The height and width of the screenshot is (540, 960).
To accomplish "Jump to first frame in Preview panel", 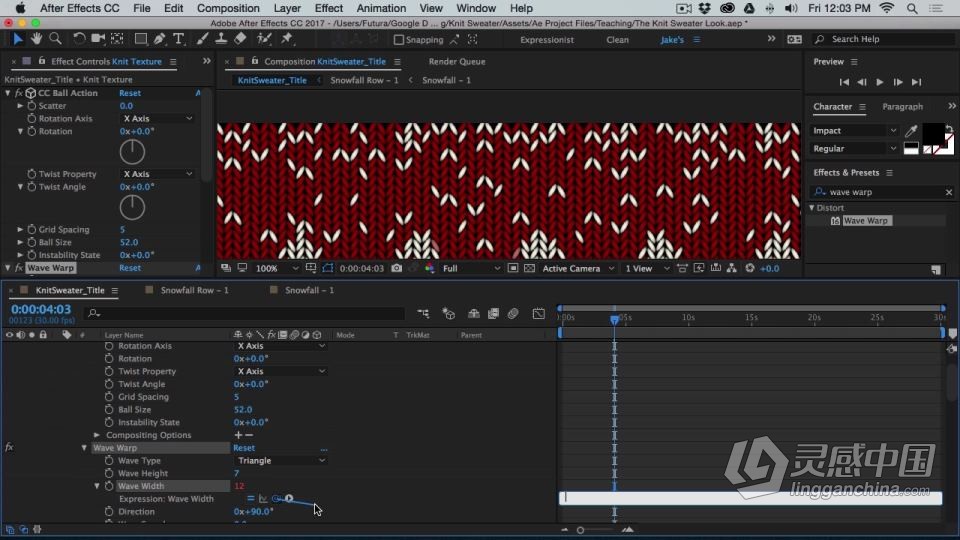I will point(844,82).
